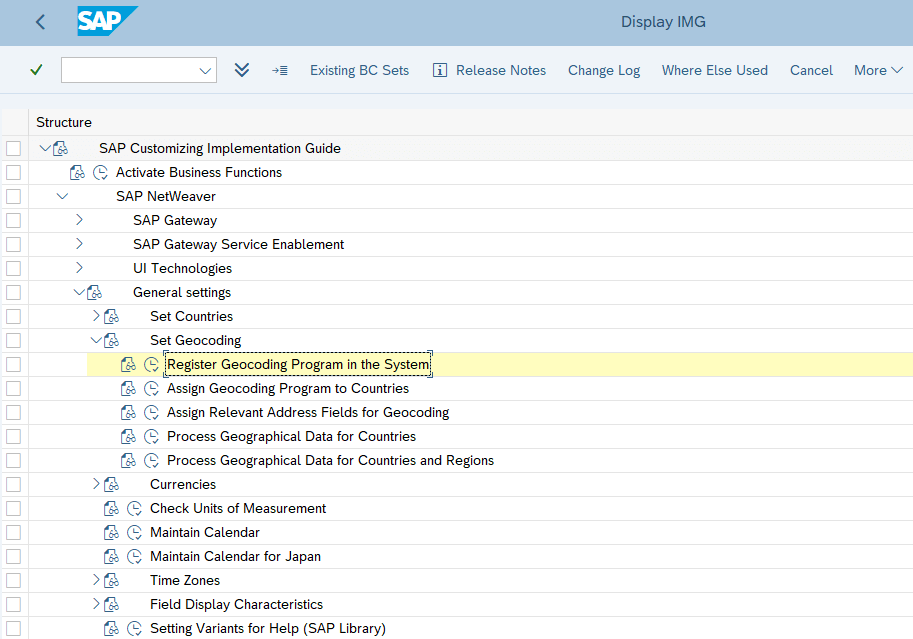
Task: Click Existing BC Sets in toolbar
Action: 359,70
